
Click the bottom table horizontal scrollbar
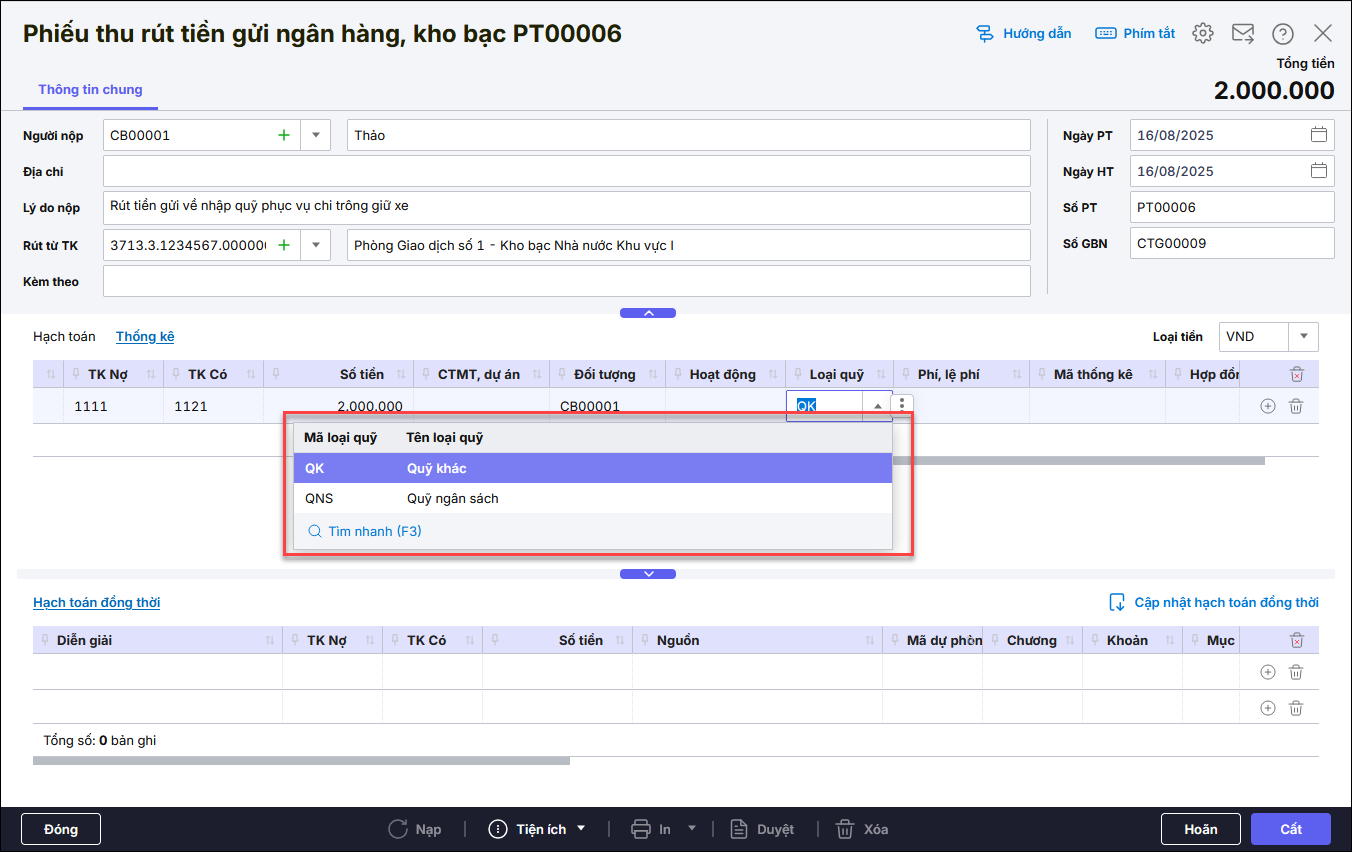[x=300, y=761]
